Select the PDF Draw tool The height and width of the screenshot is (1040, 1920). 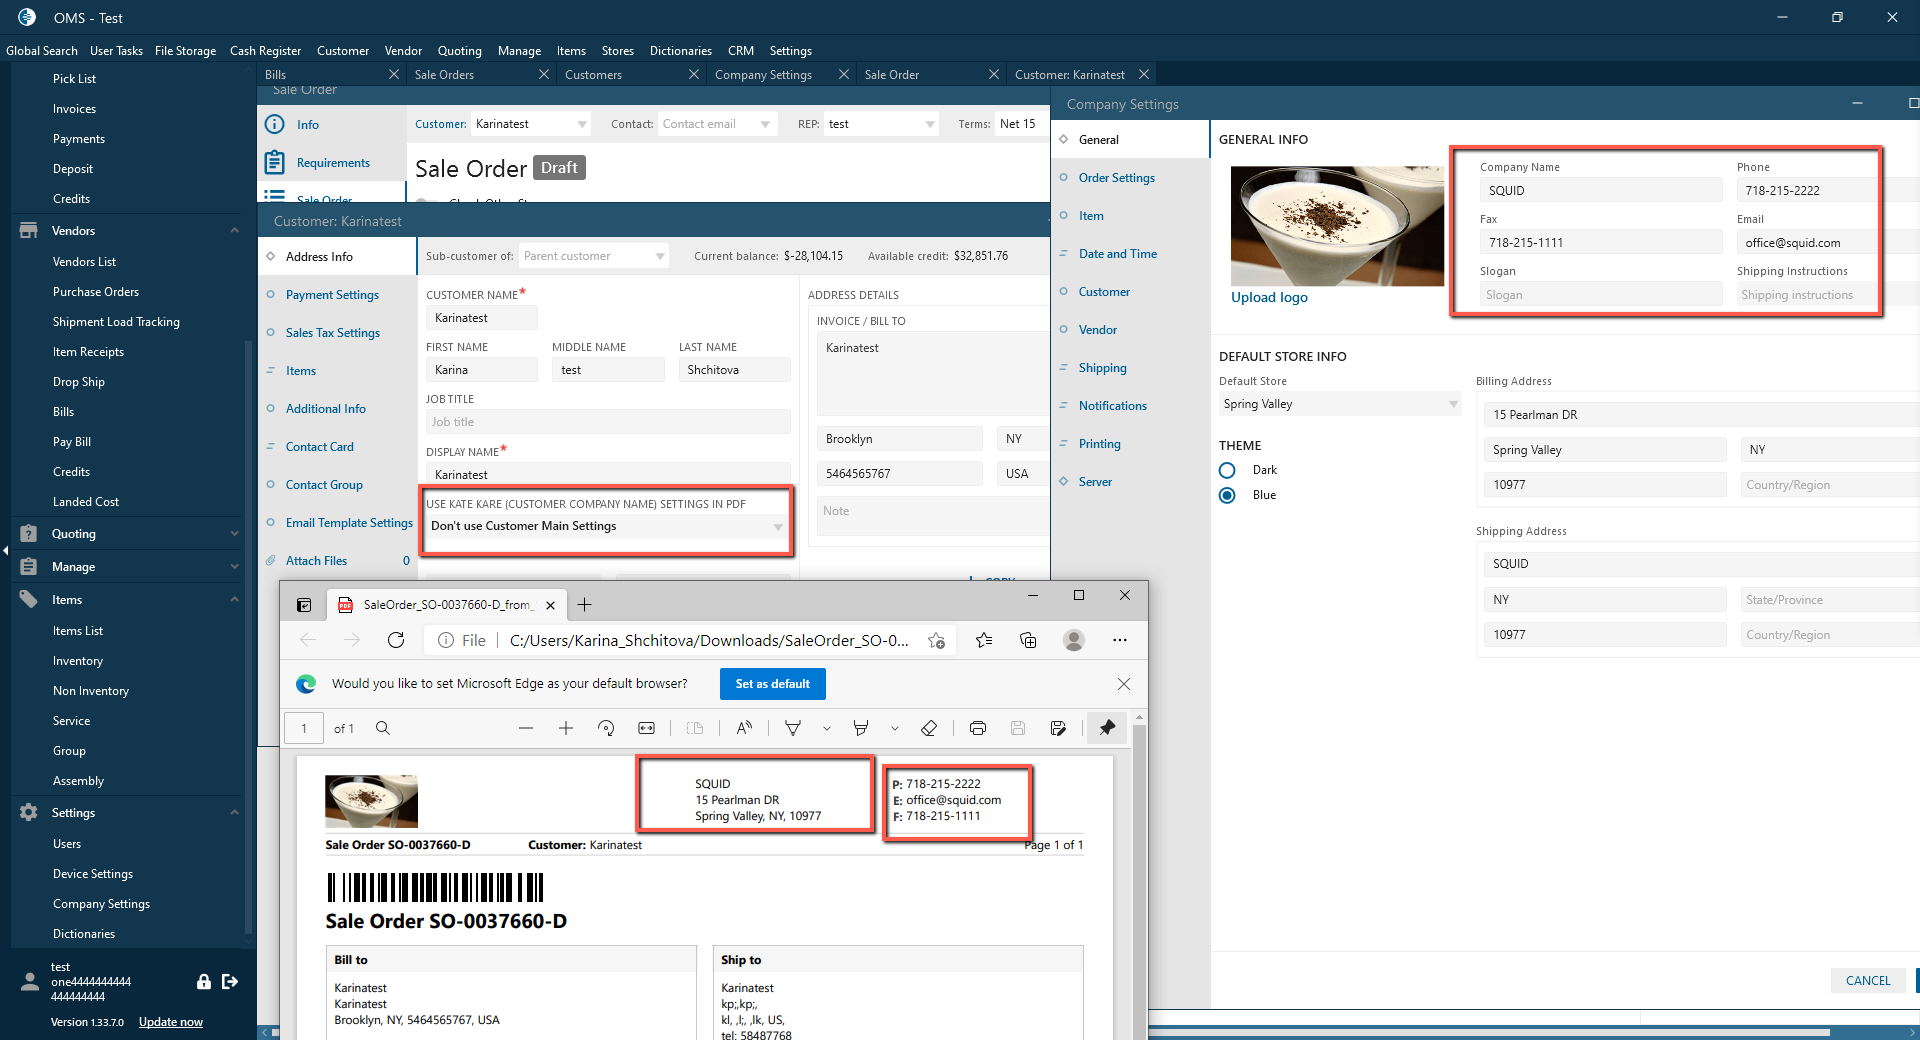point(793,728)
